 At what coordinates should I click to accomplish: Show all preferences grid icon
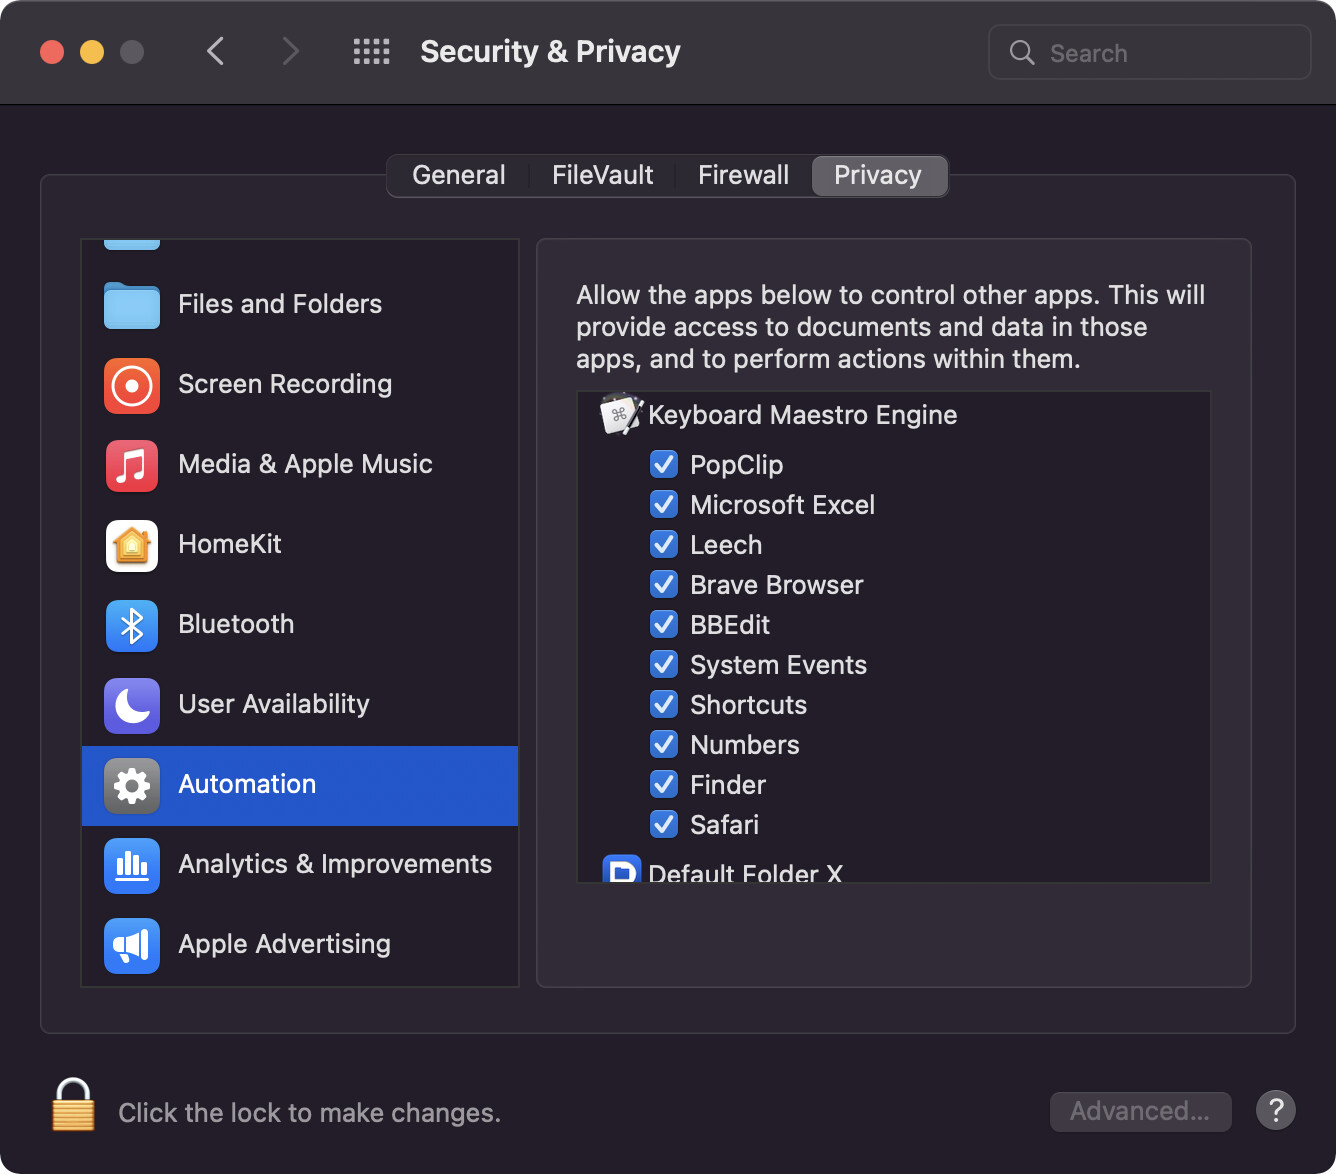[x=371, y=52]
